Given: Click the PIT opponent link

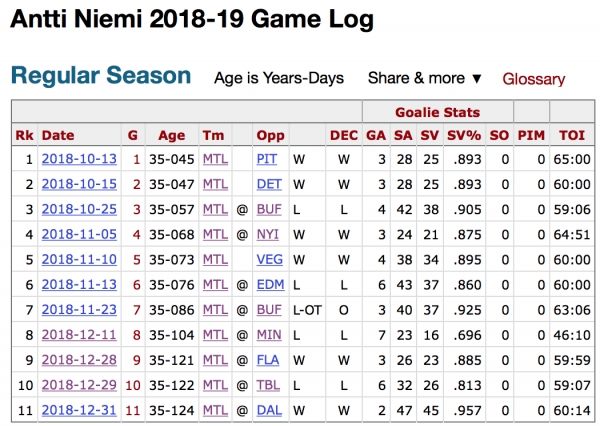Looking at the screenshot, I should pos(267,159).
